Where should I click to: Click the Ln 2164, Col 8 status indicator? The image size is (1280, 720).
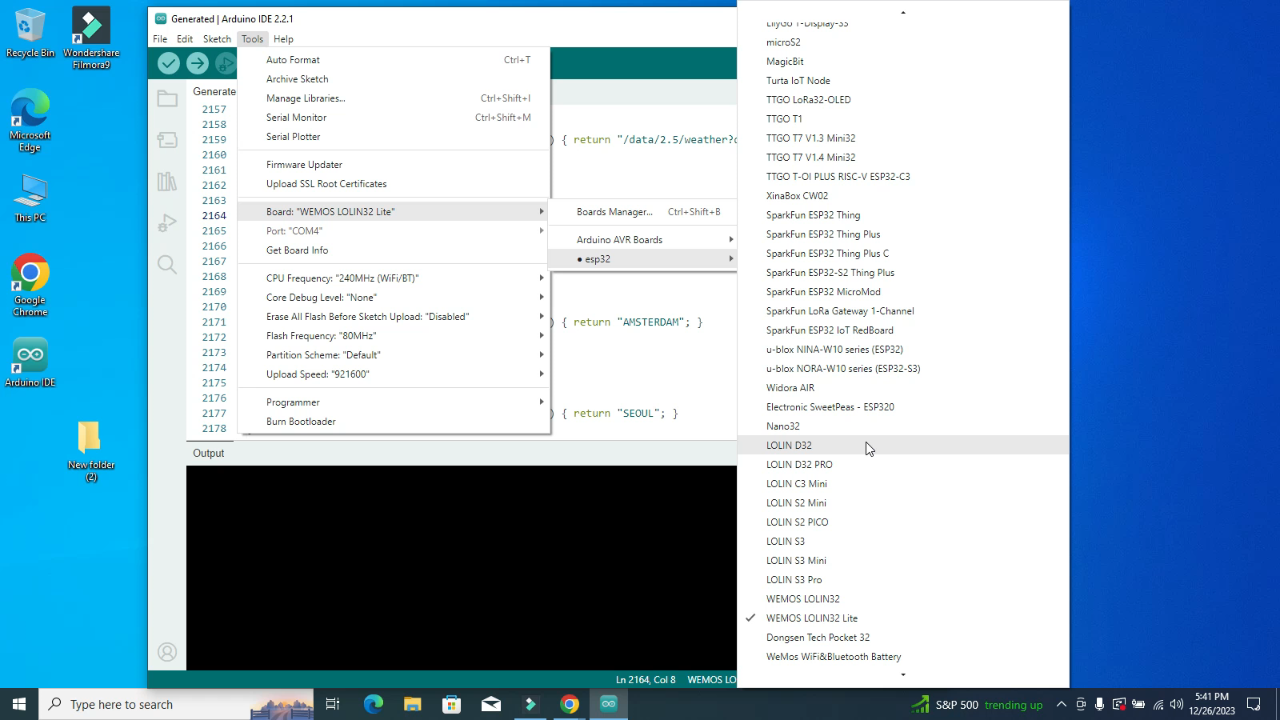(646, 680)
